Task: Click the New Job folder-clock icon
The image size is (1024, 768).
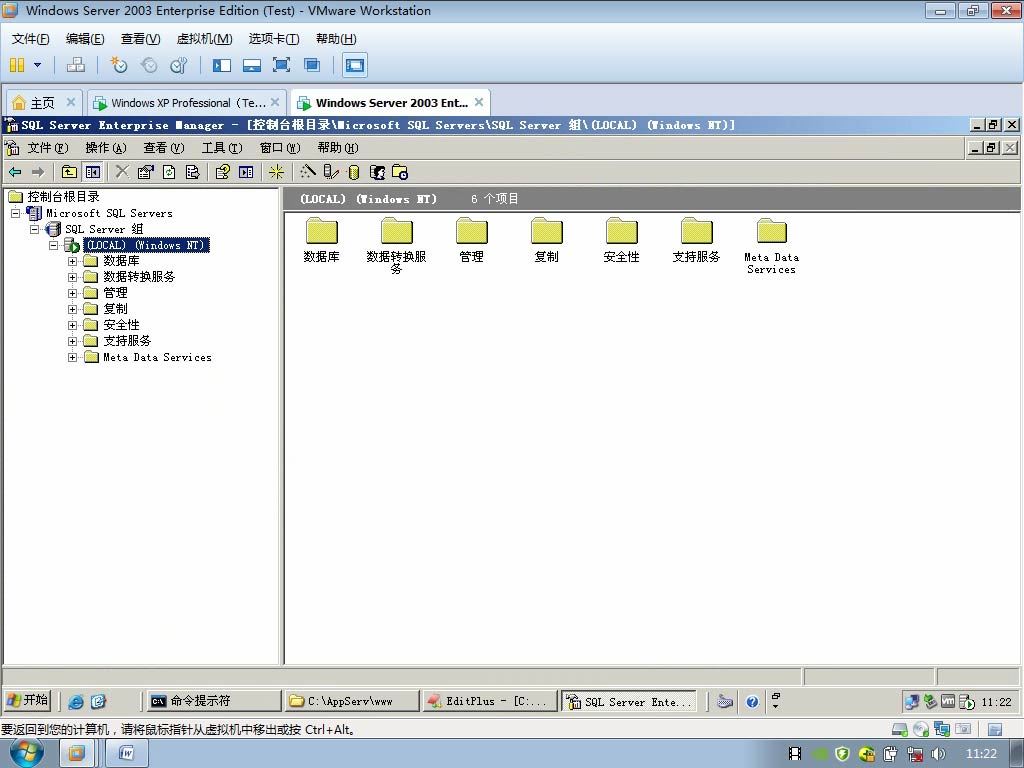Action: tap(400, 172)
